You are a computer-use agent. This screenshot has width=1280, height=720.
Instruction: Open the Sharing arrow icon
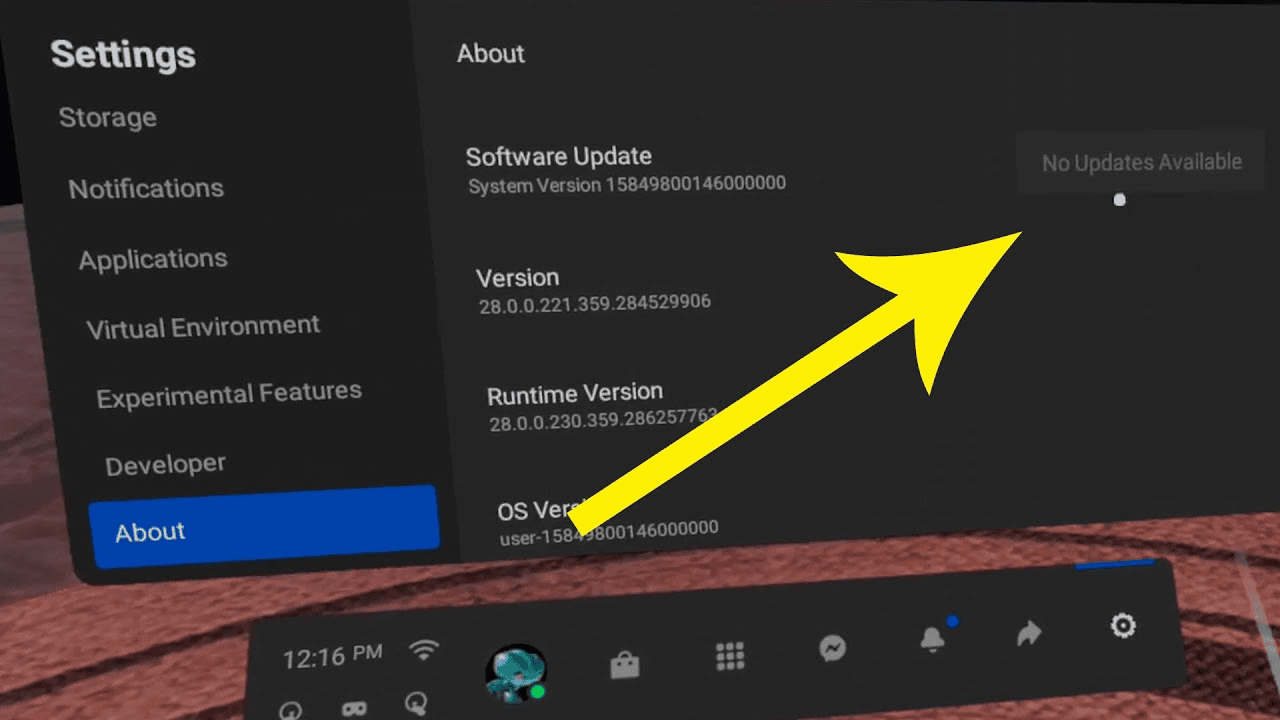[x=1029, y=632]
